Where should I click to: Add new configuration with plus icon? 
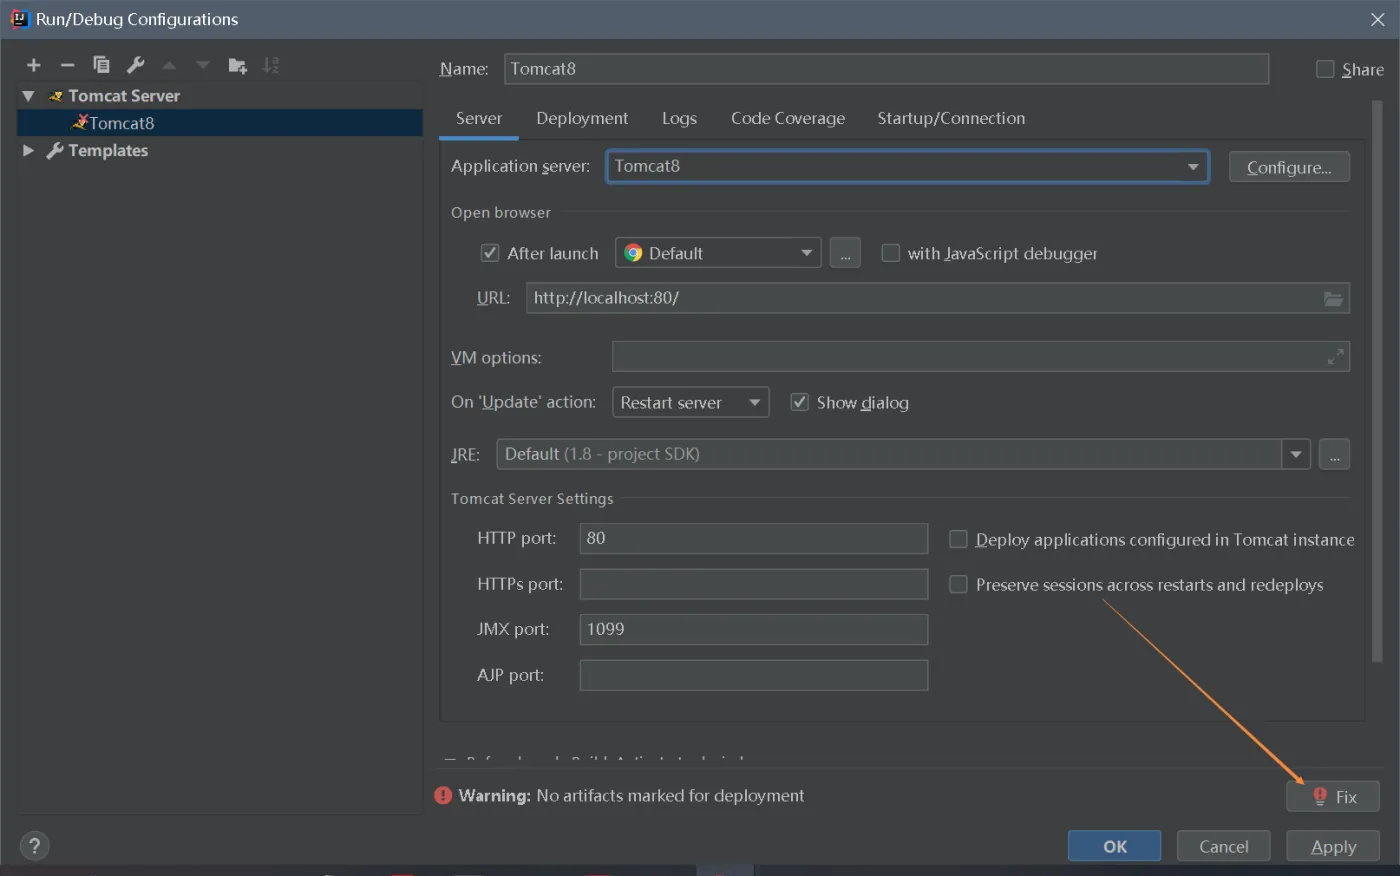pos(34,65)
